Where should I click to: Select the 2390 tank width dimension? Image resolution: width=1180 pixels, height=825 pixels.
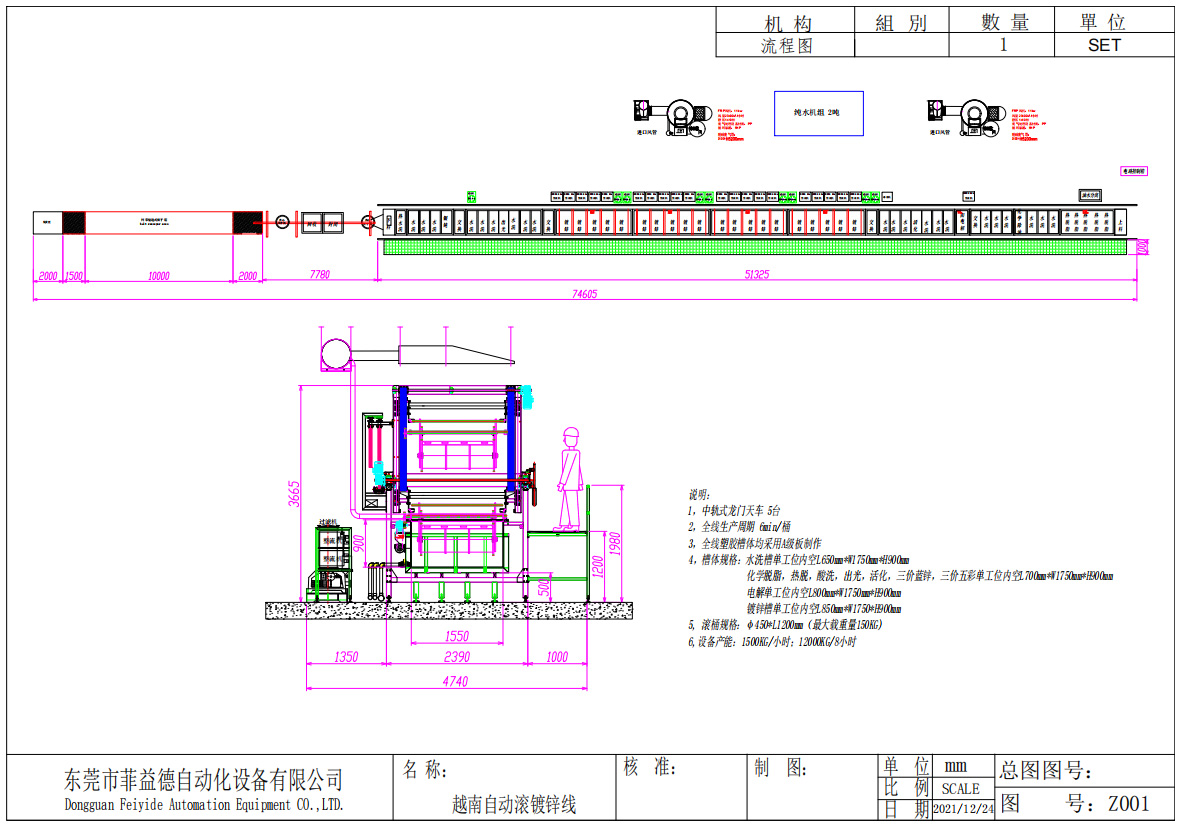coord(457,657)
